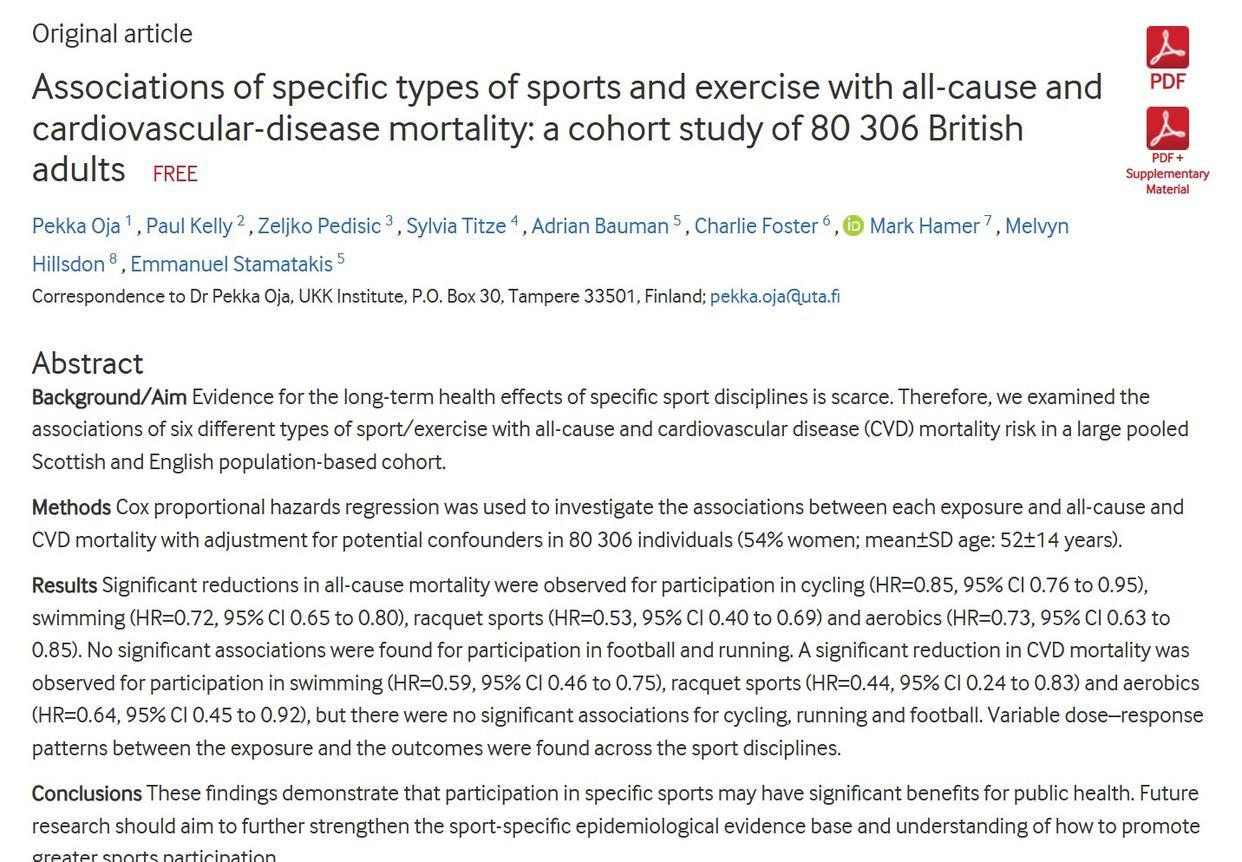View author Sylvia Titze profile
Viewport: 1242px width, 862px height.
click(x=456, y=227)
